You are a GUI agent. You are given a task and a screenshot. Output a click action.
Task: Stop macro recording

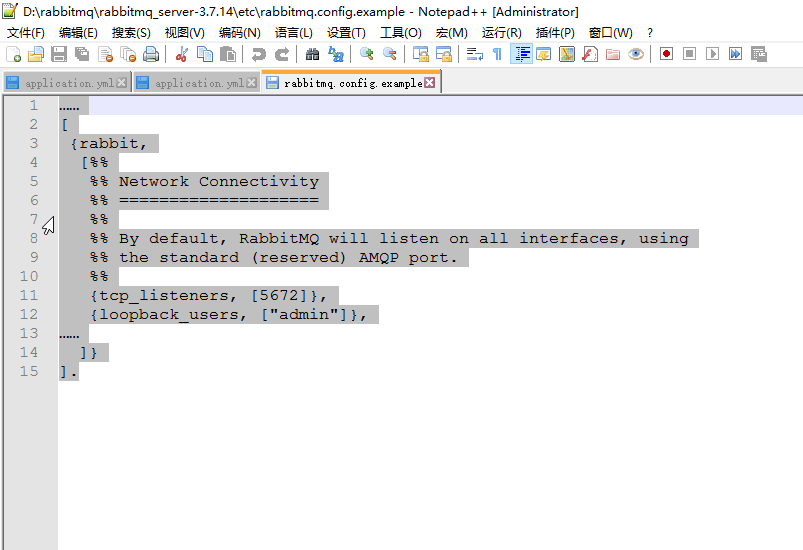pos(689,54)
